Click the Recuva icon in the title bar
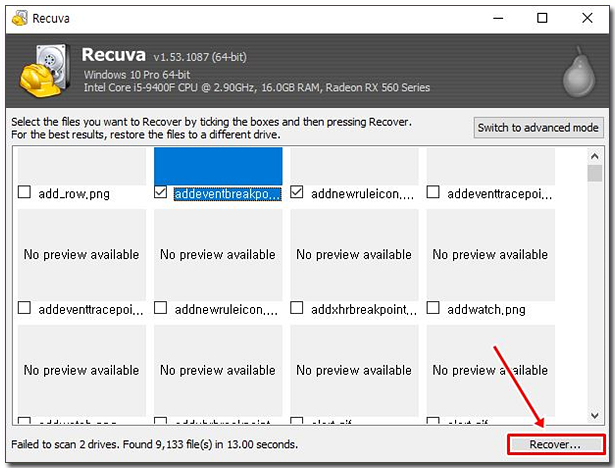 coord(20,18)
